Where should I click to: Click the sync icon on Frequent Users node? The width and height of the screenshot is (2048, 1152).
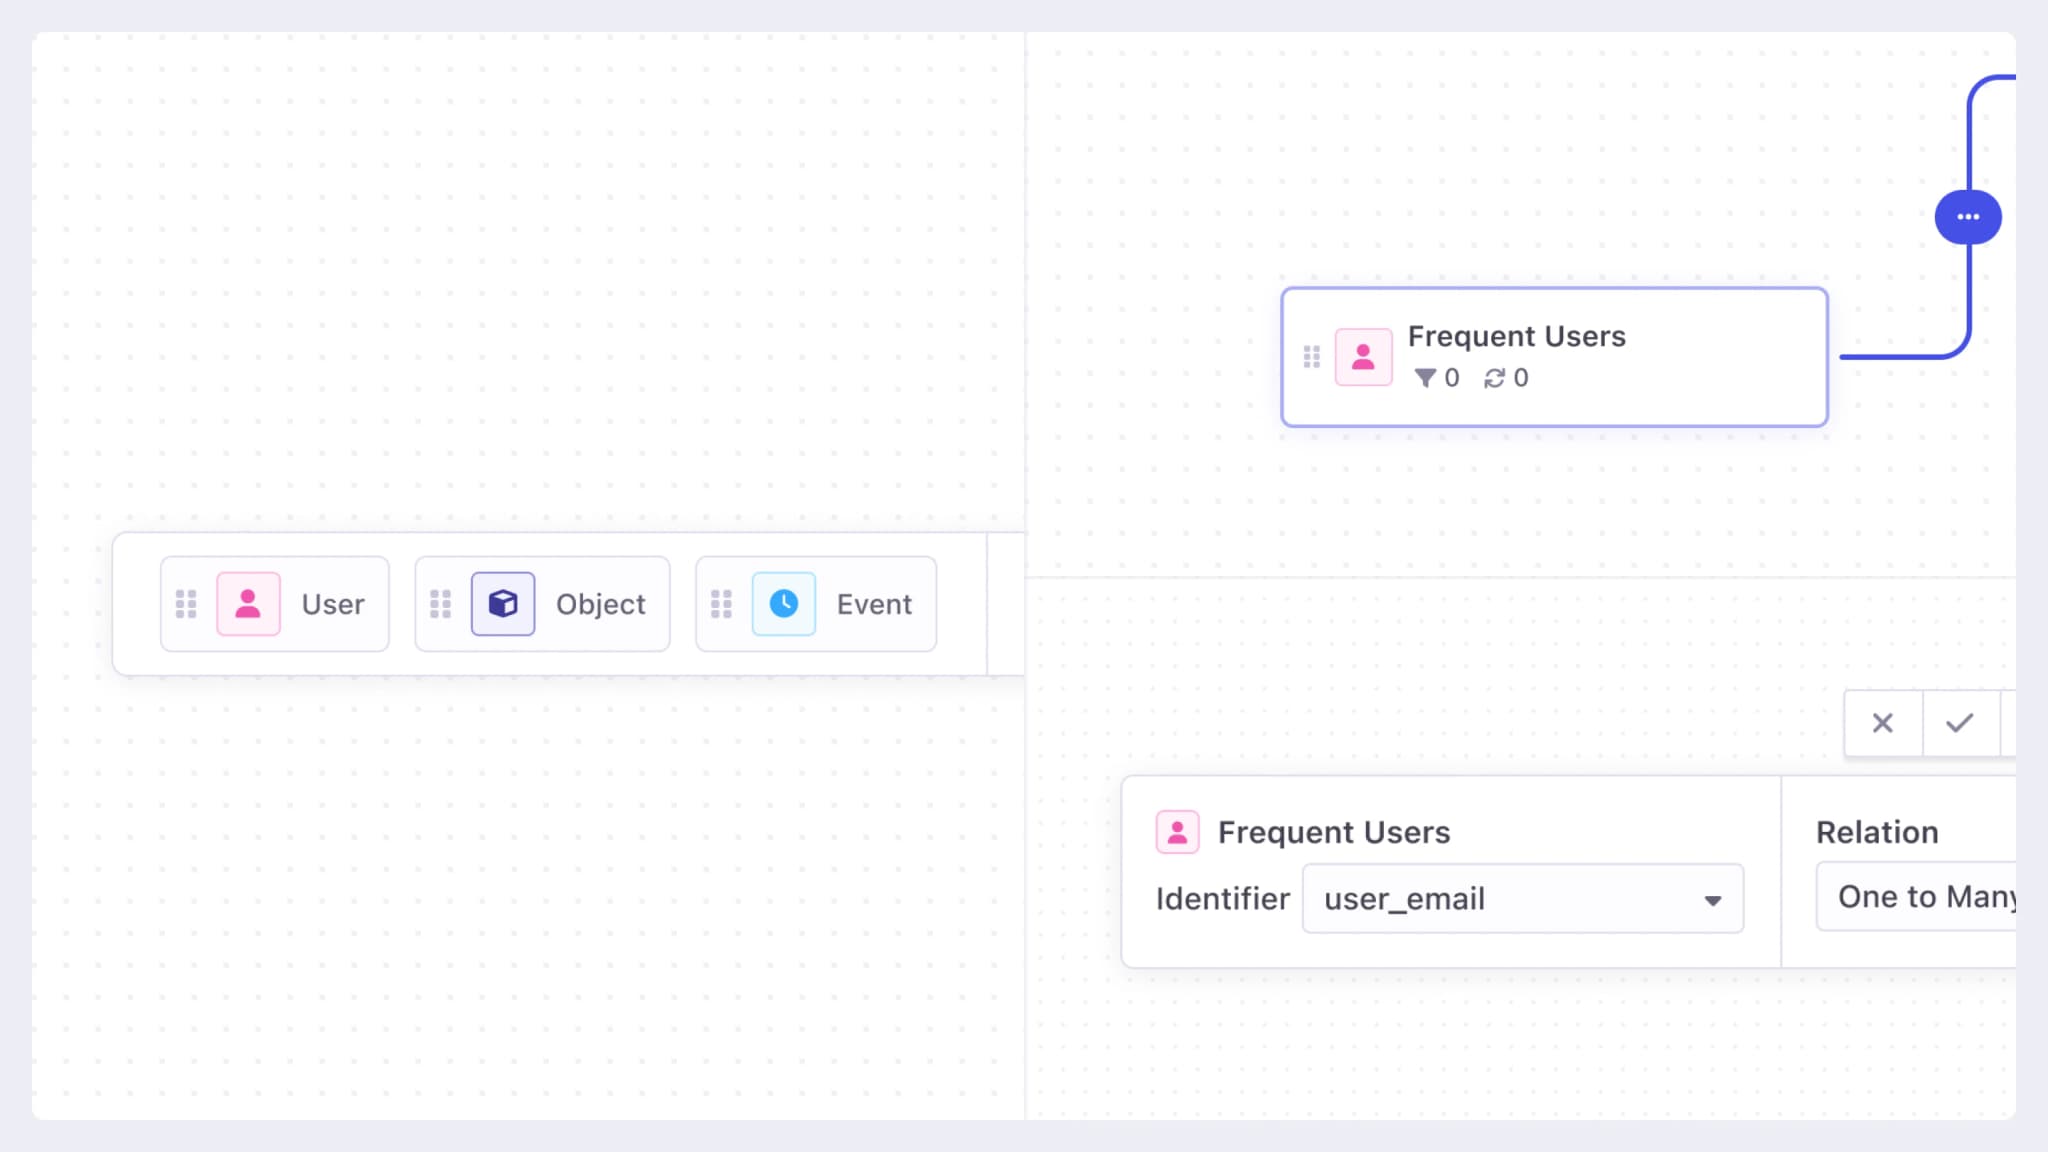(x=1494, y=378)
